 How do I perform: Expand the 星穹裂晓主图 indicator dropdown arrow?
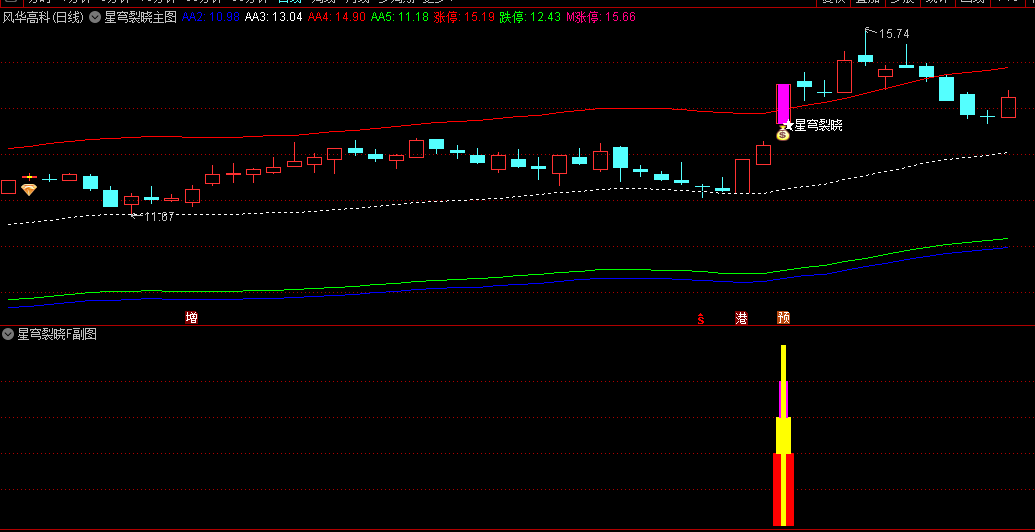95,17
